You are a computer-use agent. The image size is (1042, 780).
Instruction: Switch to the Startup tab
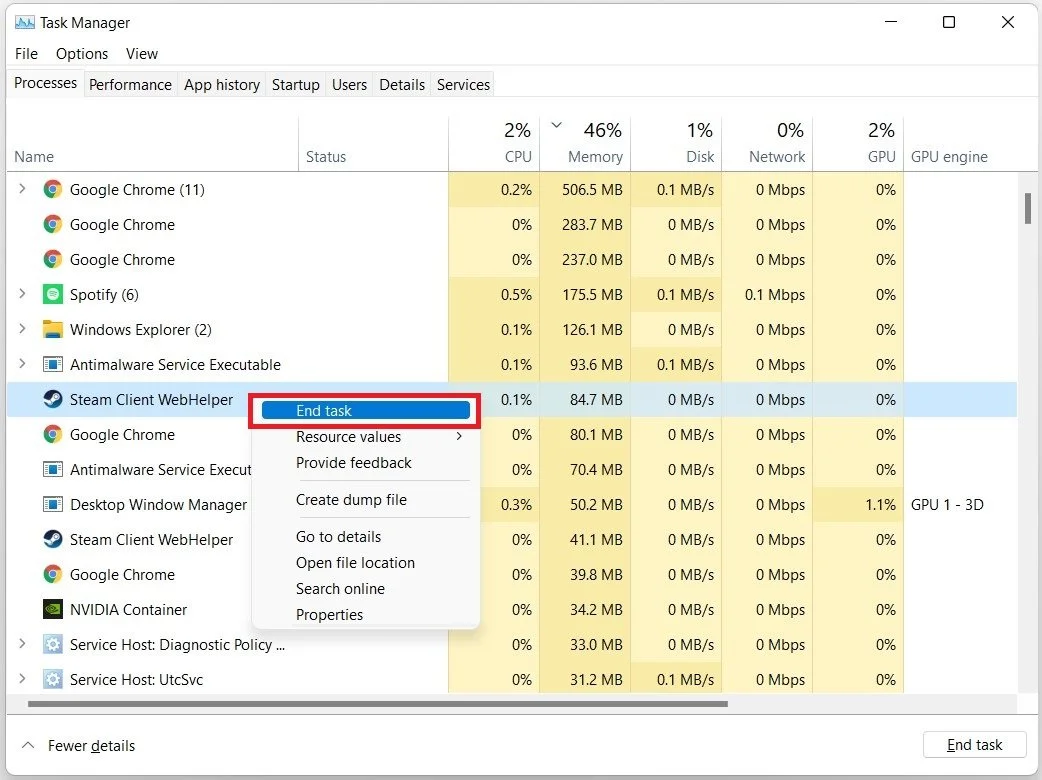pyautogui.click(x=296, y=84)
